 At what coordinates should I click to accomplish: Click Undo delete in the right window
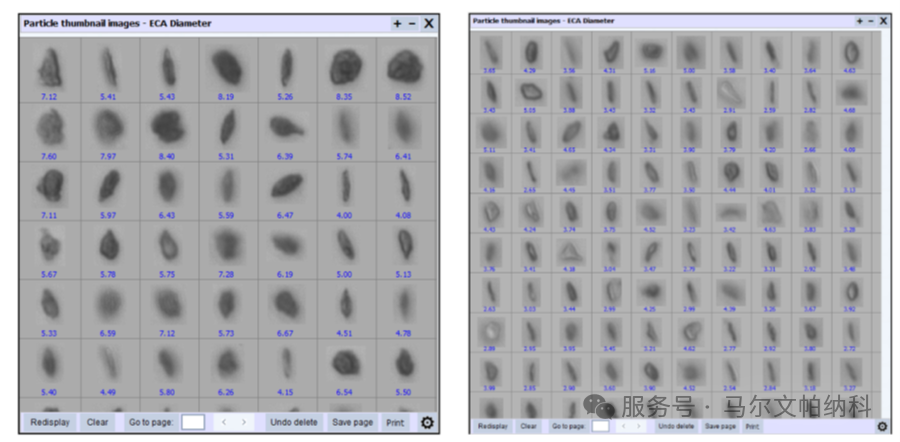tap(676, 427)
